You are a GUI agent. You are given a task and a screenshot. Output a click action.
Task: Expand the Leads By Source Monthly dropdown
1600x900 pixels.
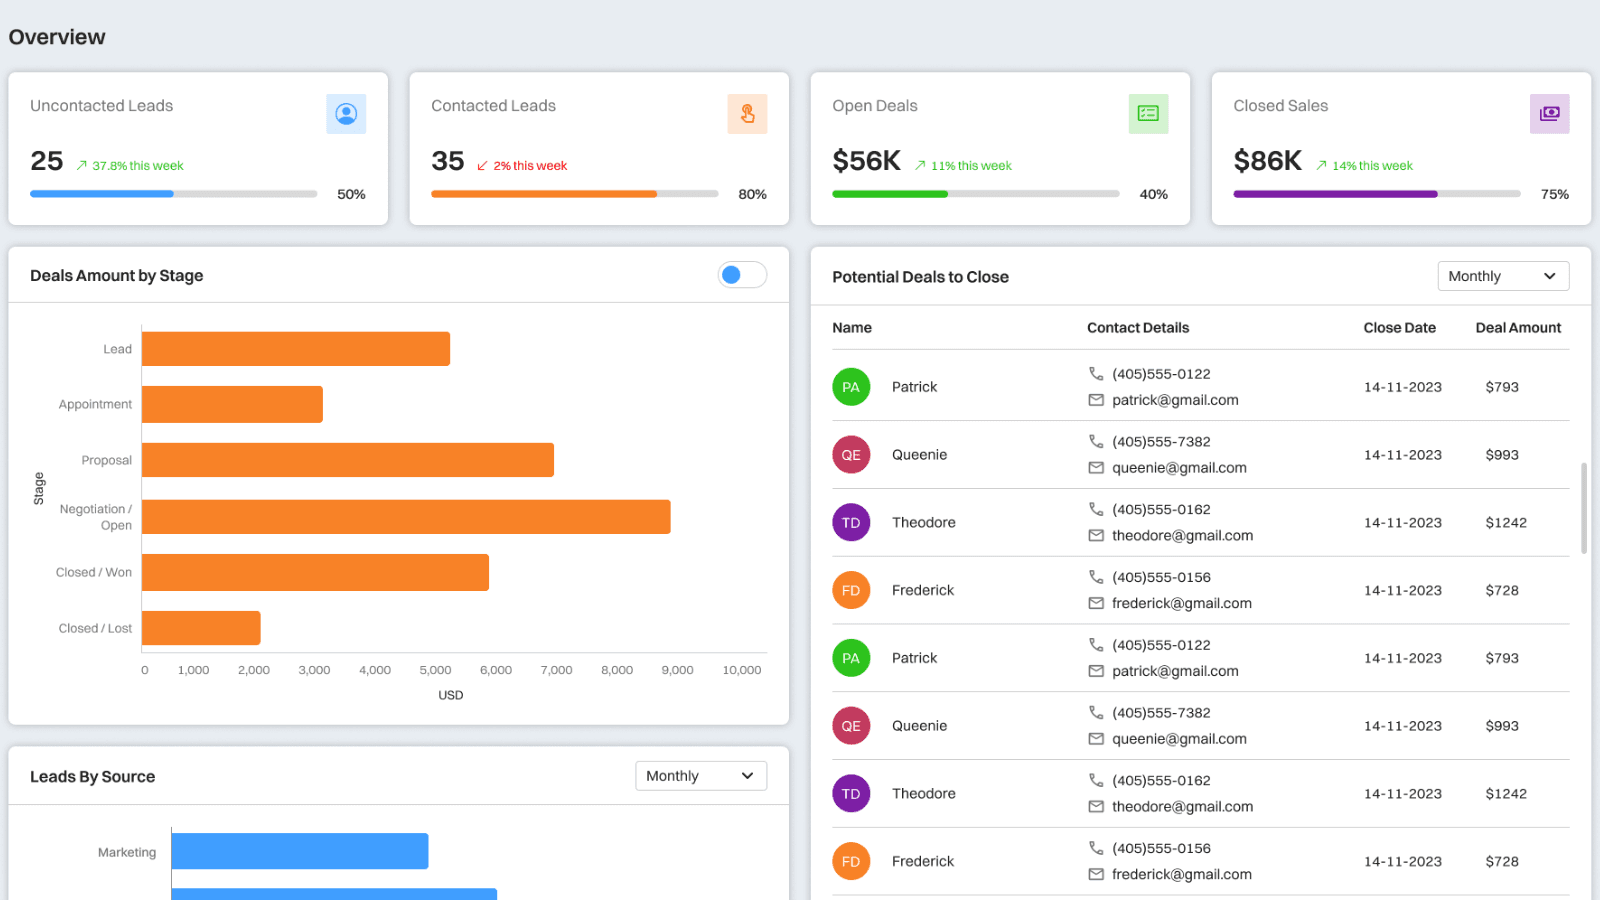pyautogui.click(x=700, y=776)
